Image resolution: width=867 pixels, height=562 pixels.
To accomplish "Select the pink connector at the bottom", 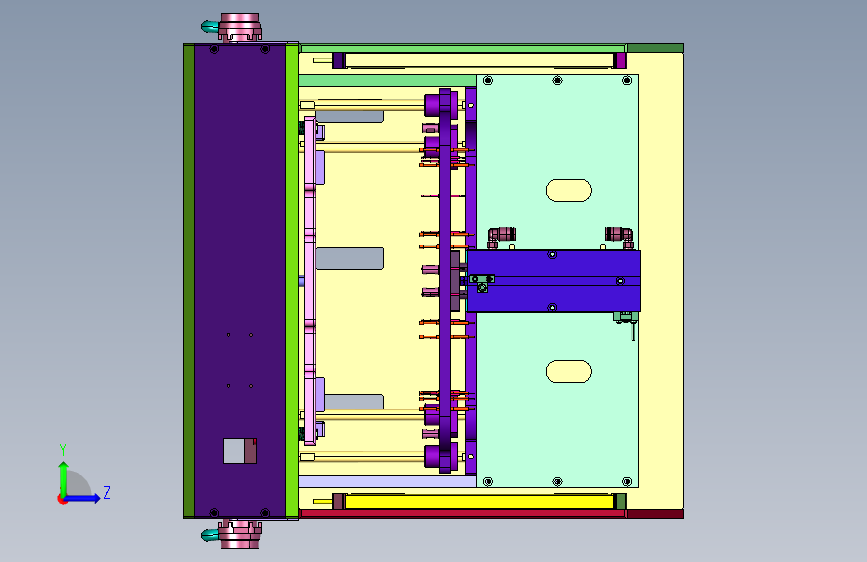I will coord(238,534).
